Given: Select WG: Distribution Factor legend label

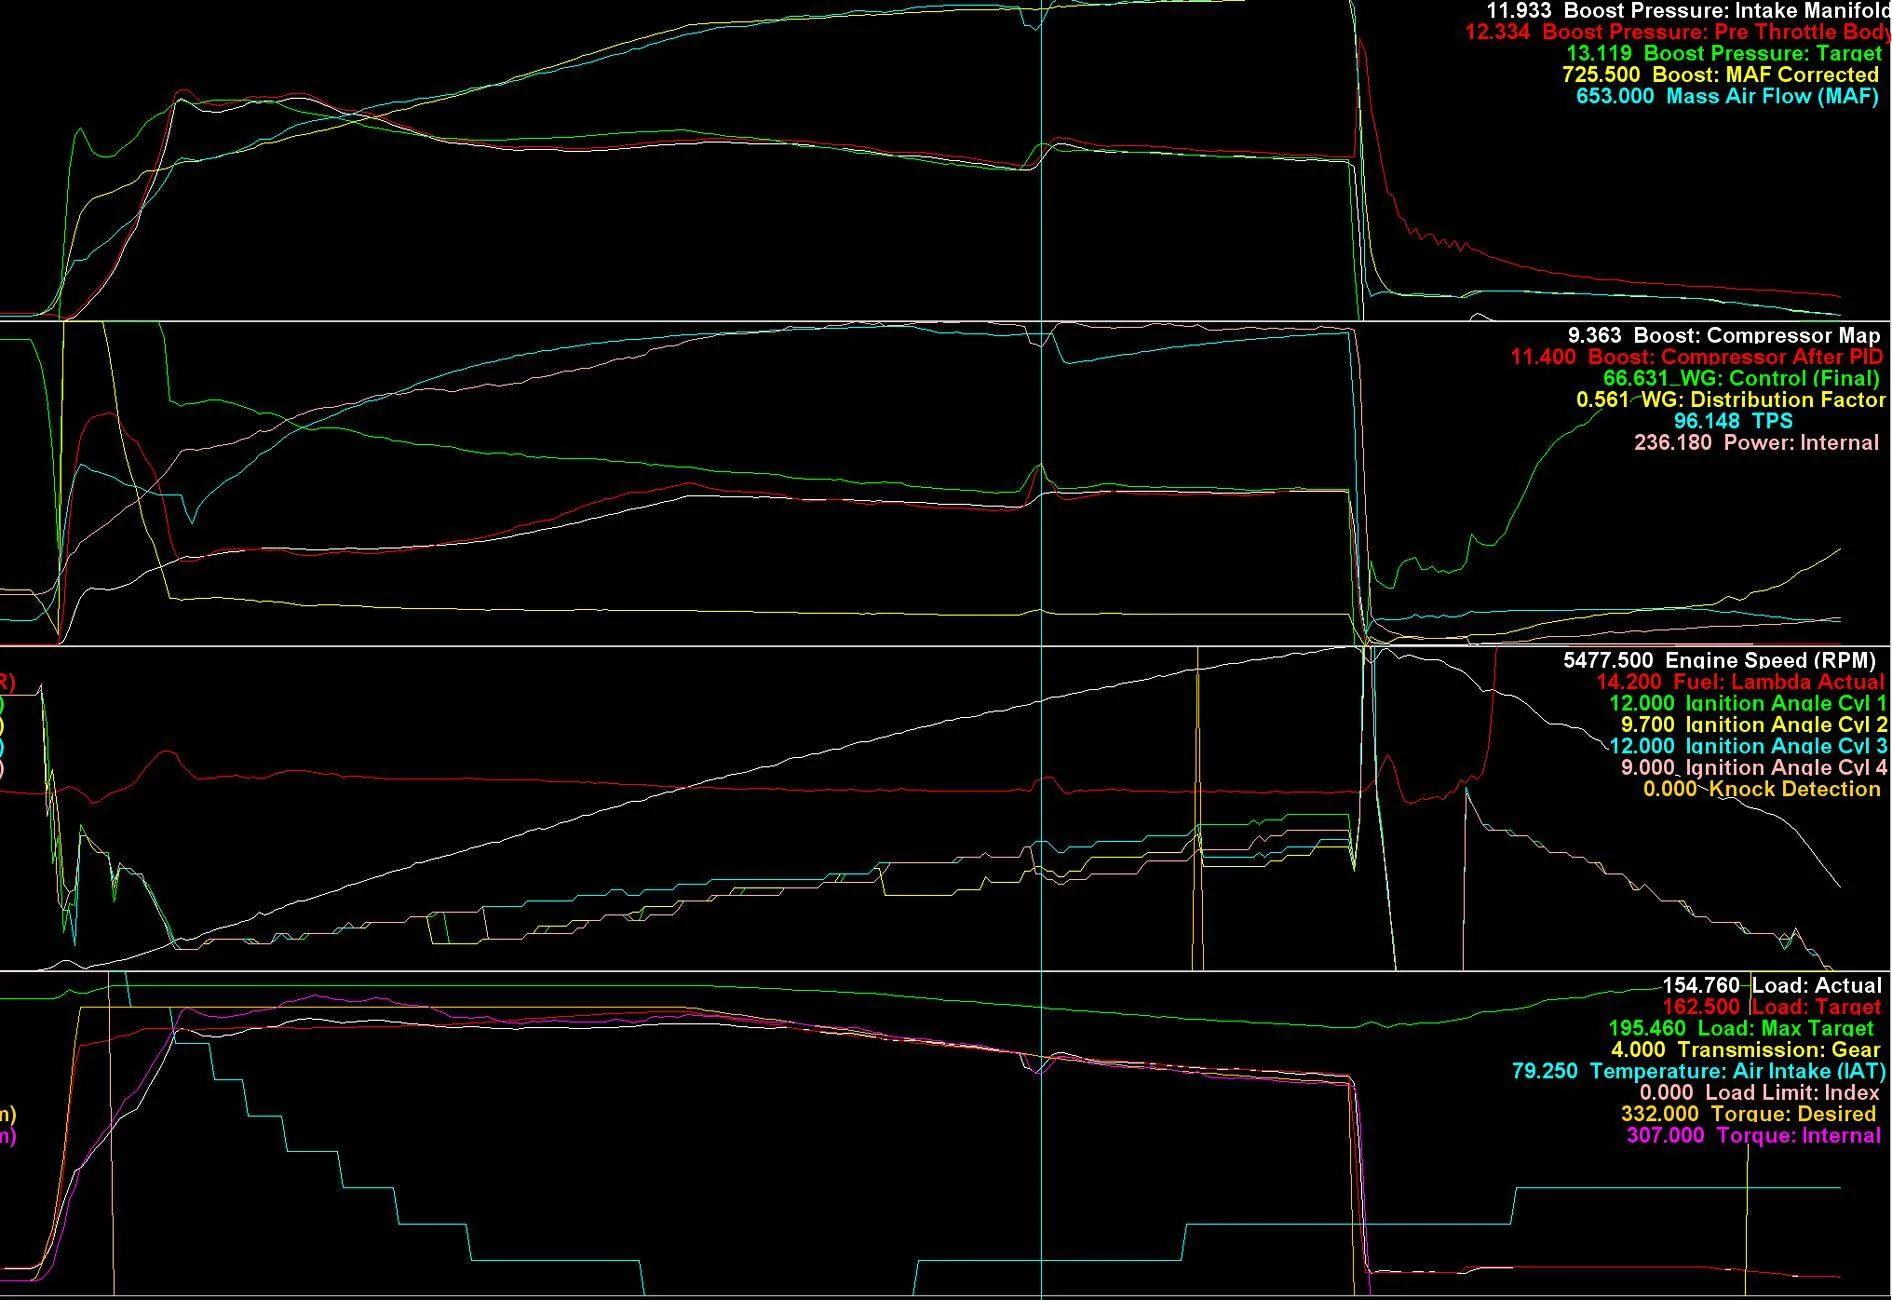Looking at the screenshot, I should coord(1730,400).
